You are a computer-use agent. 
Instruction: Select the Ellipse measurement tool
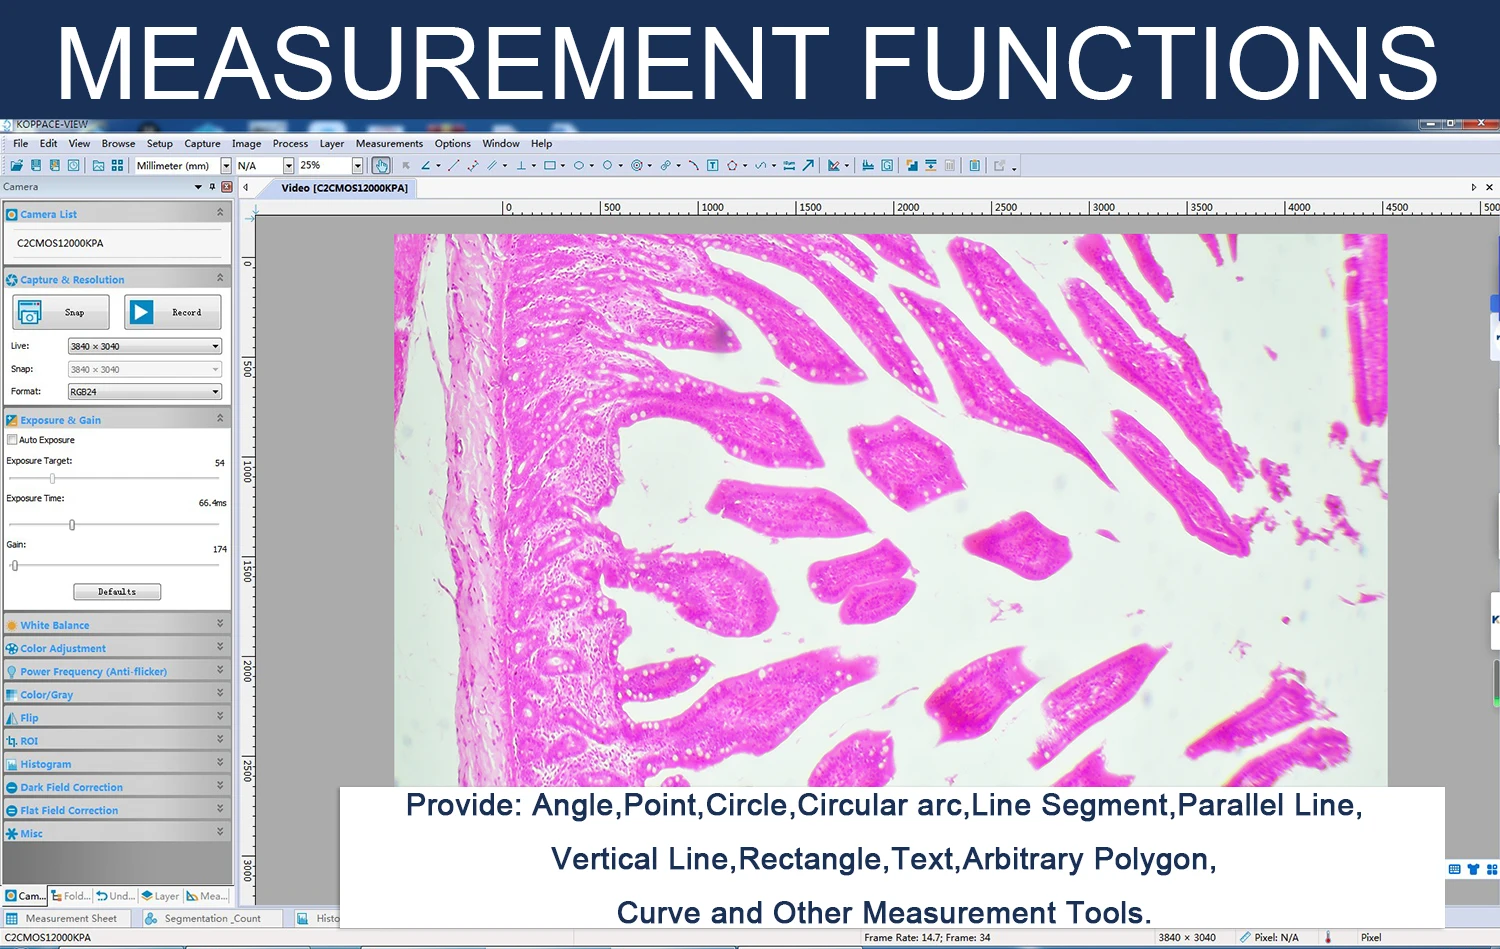[579, 166]
